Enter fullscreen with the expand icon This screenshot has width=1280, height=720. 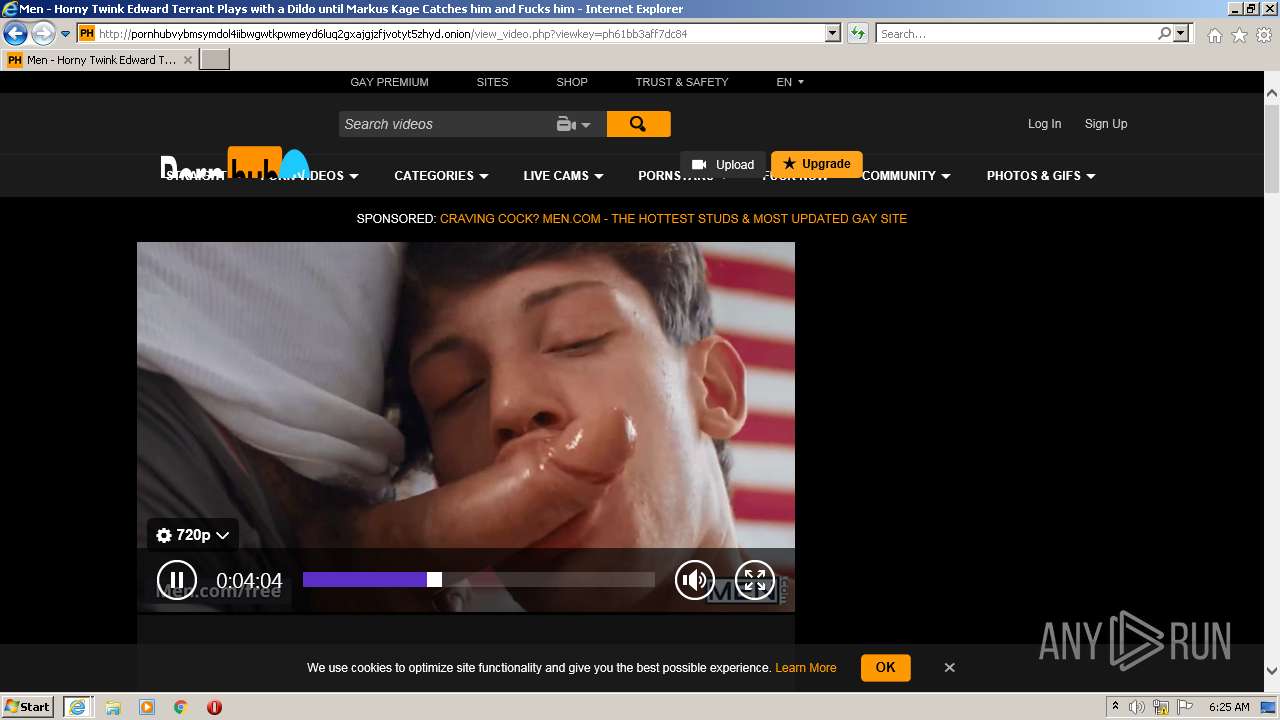tap(755, 580)
